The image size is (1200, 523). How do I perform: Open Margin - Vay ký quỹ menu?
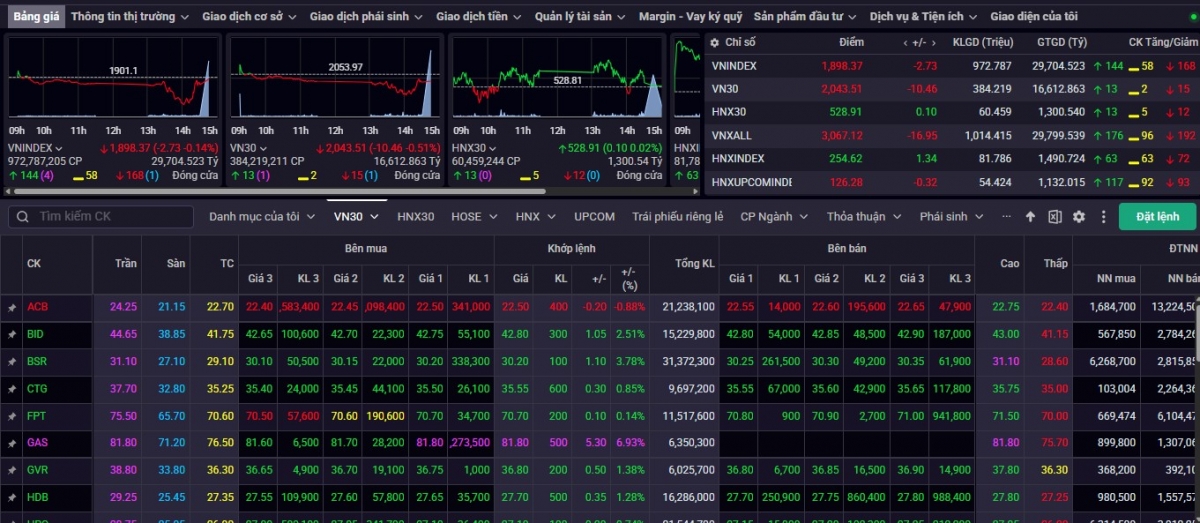[690, 16]
